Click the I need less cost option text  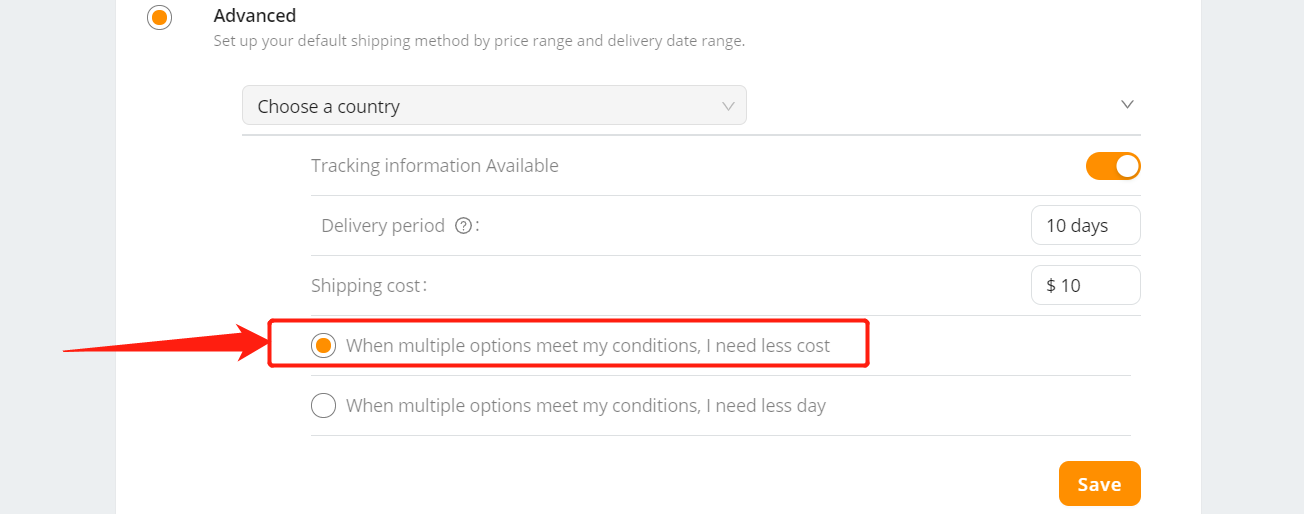point(588,346)
